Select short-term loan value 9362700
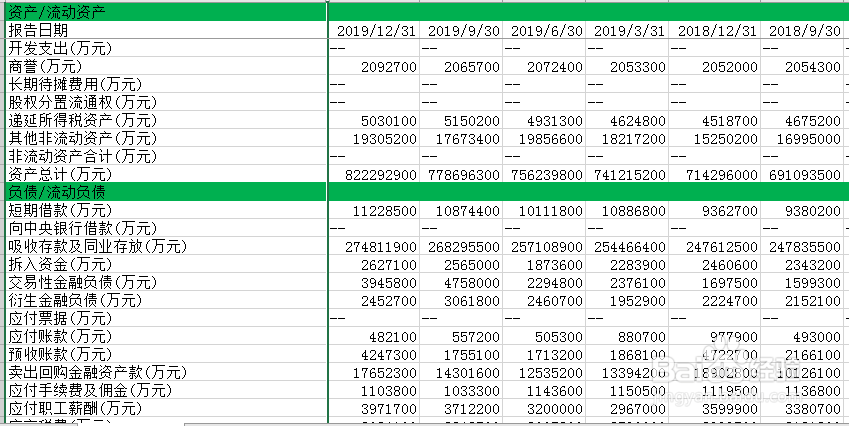Screen dimensions: 849x426 (714, 210)
